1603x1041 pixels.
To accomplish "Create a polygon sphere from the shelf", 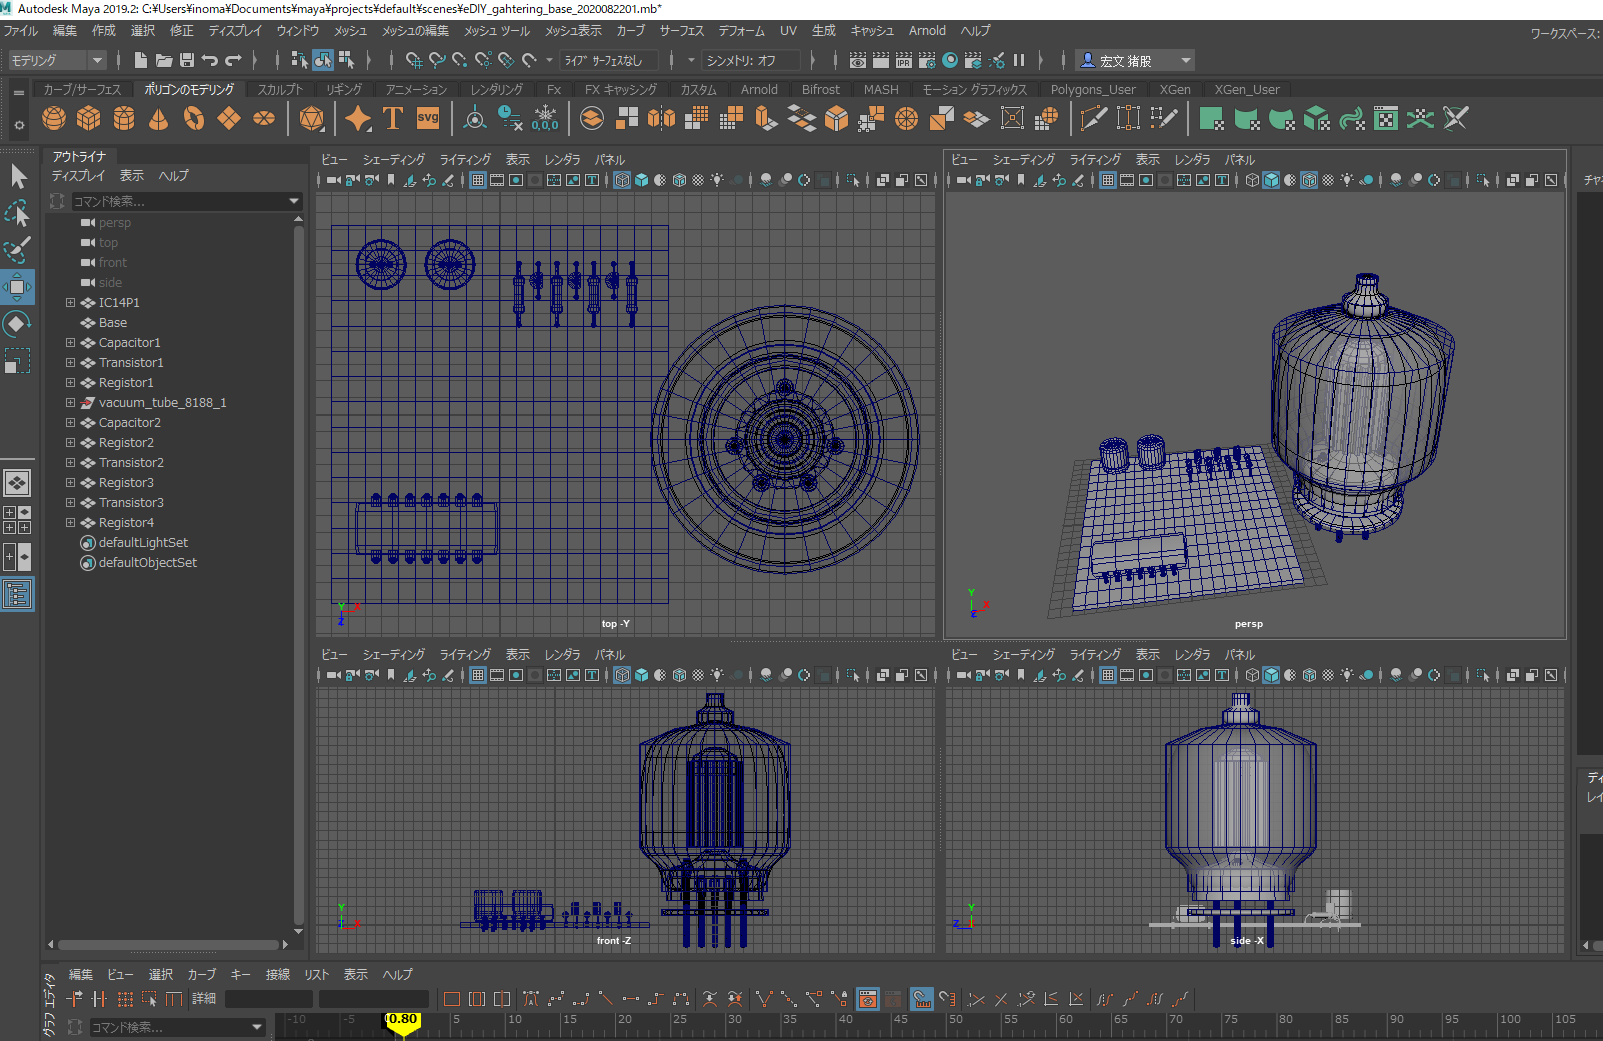I will click(54, 119).
